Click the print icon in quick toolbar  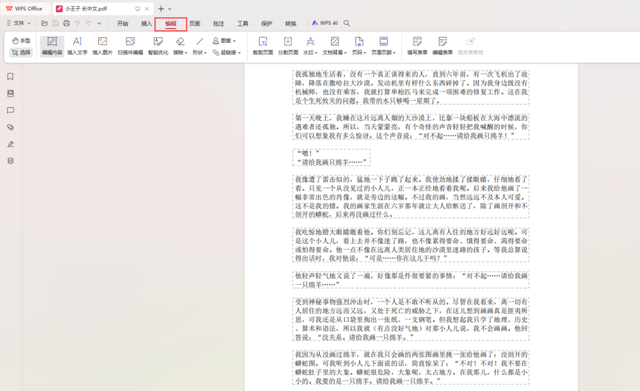[x=67, y=23]
